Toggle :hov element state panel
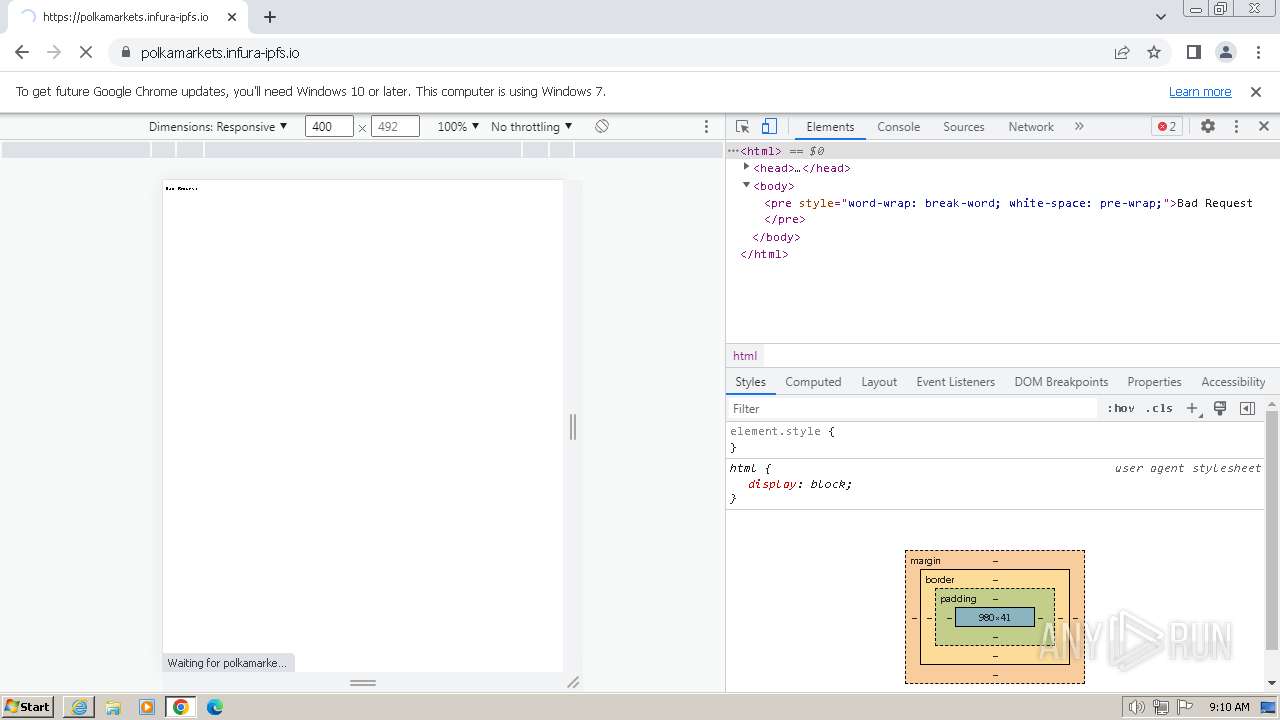The image size is (1280, 720). click(1121, 408)
